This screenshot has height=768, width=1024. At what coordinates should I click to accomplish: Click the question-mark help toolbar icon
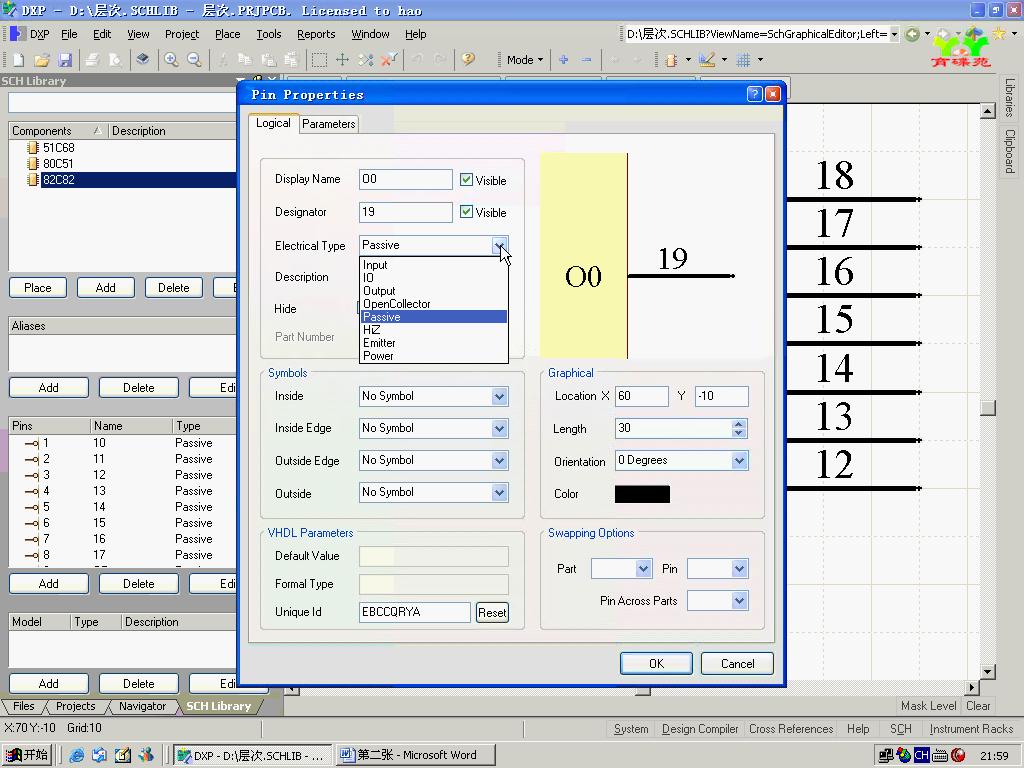468,60
